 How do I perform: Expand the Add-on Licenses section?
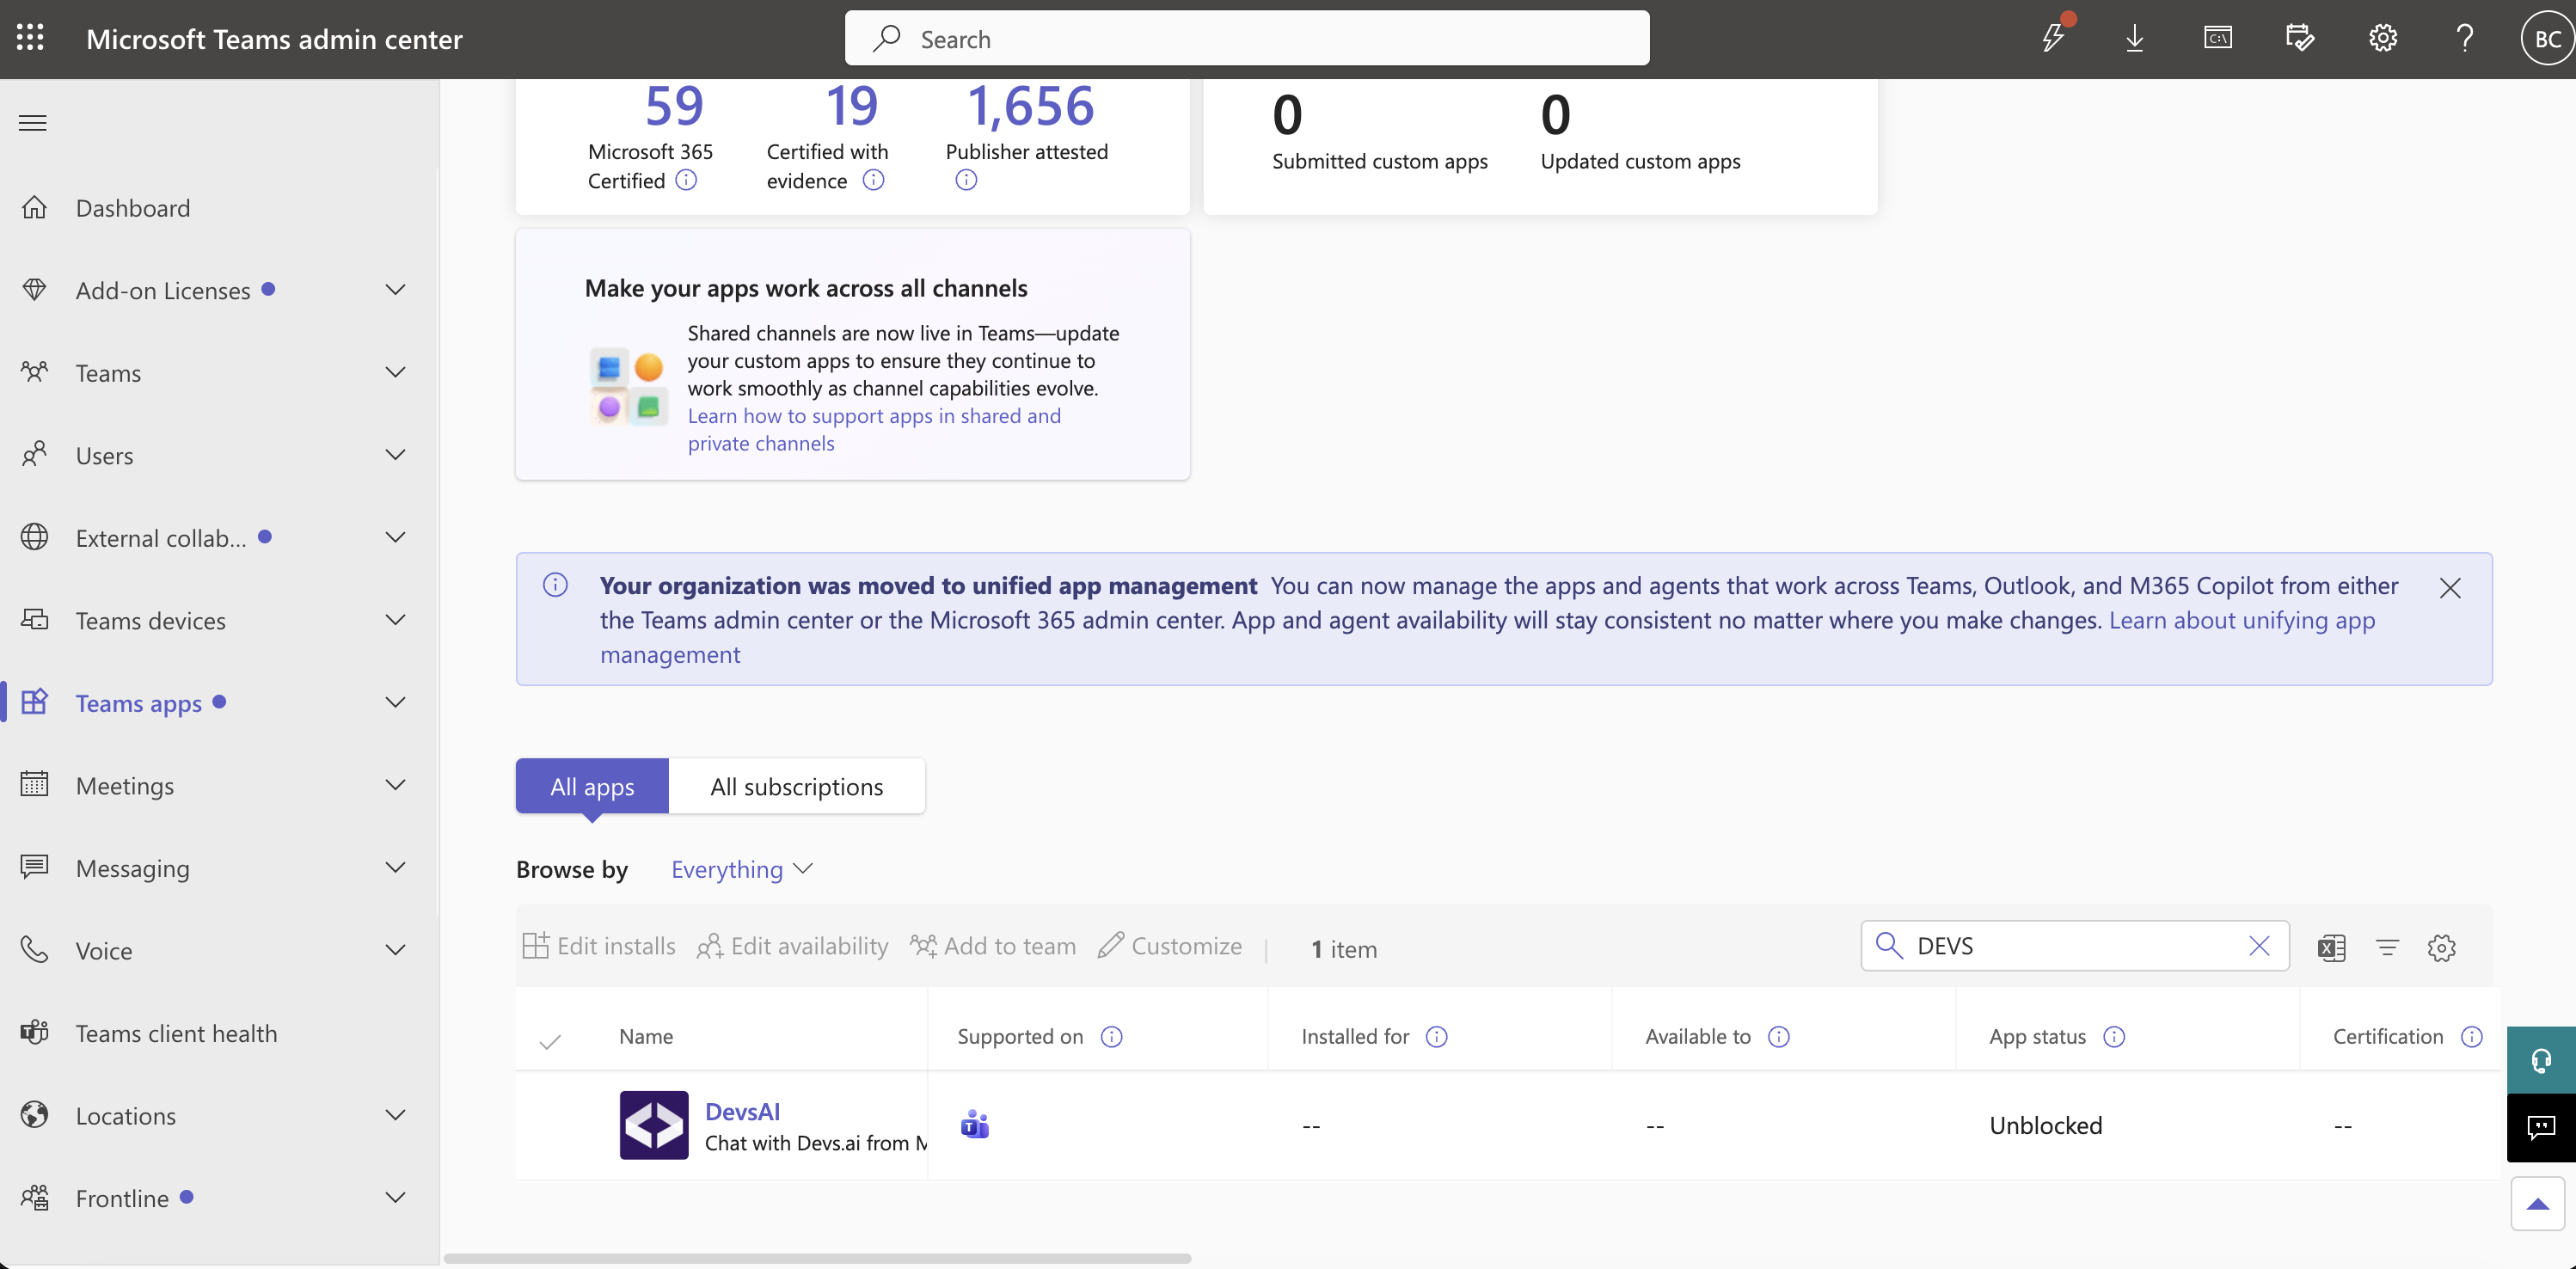pyautogui.click(x=396, y=290)
